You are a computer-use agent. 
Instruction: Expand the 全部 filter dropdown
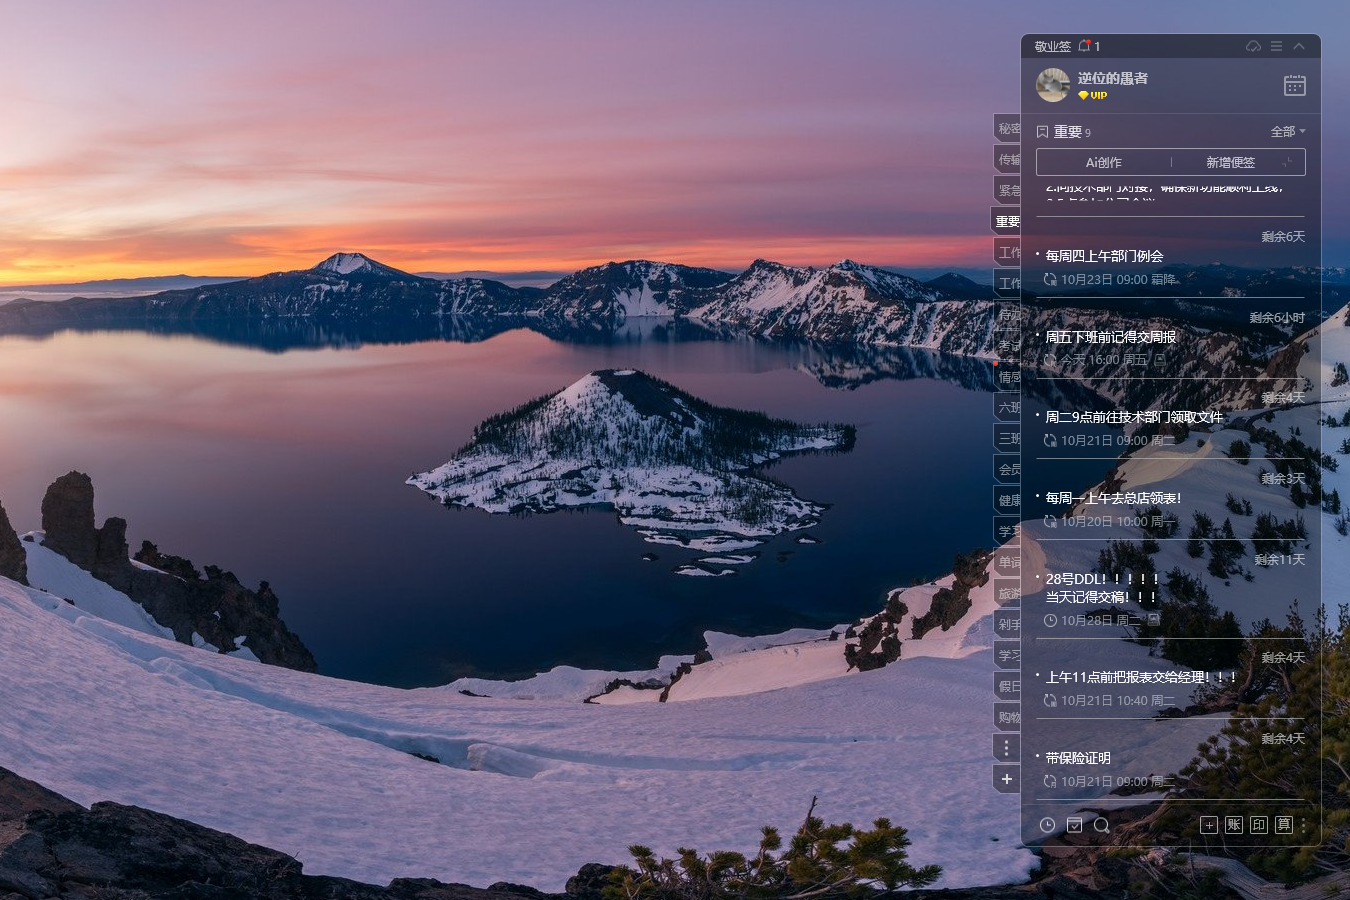pos(1288,131)
